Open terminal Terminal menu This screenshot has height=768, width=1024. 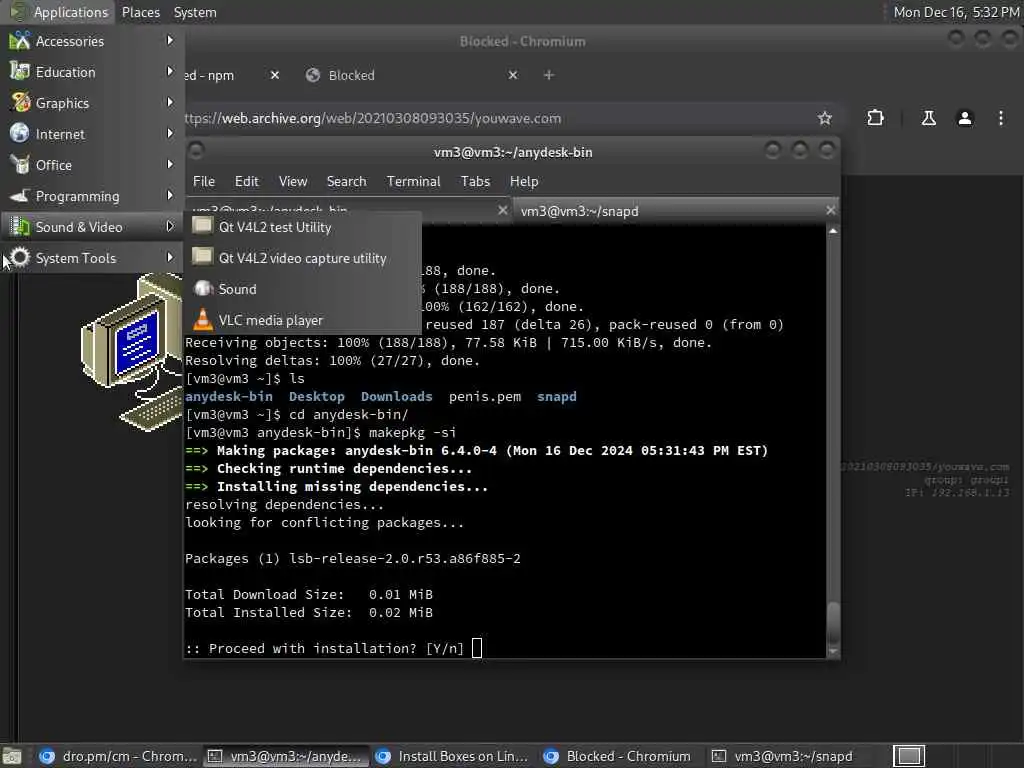413,181
